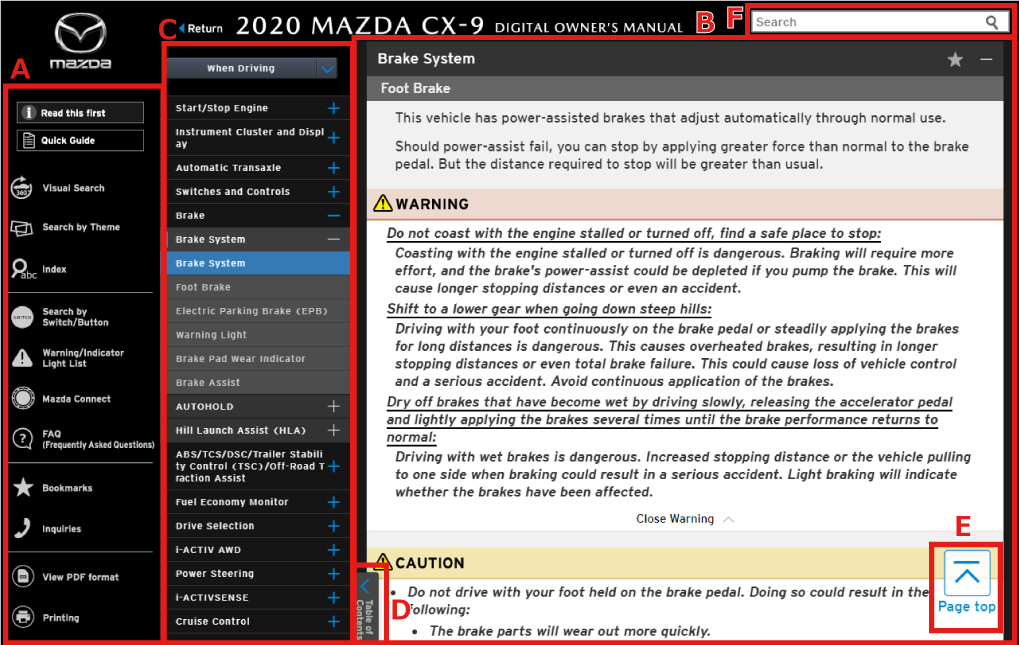The image size is (1019, 645).
Task: Click the Printing icon
Action: (23, 617)
